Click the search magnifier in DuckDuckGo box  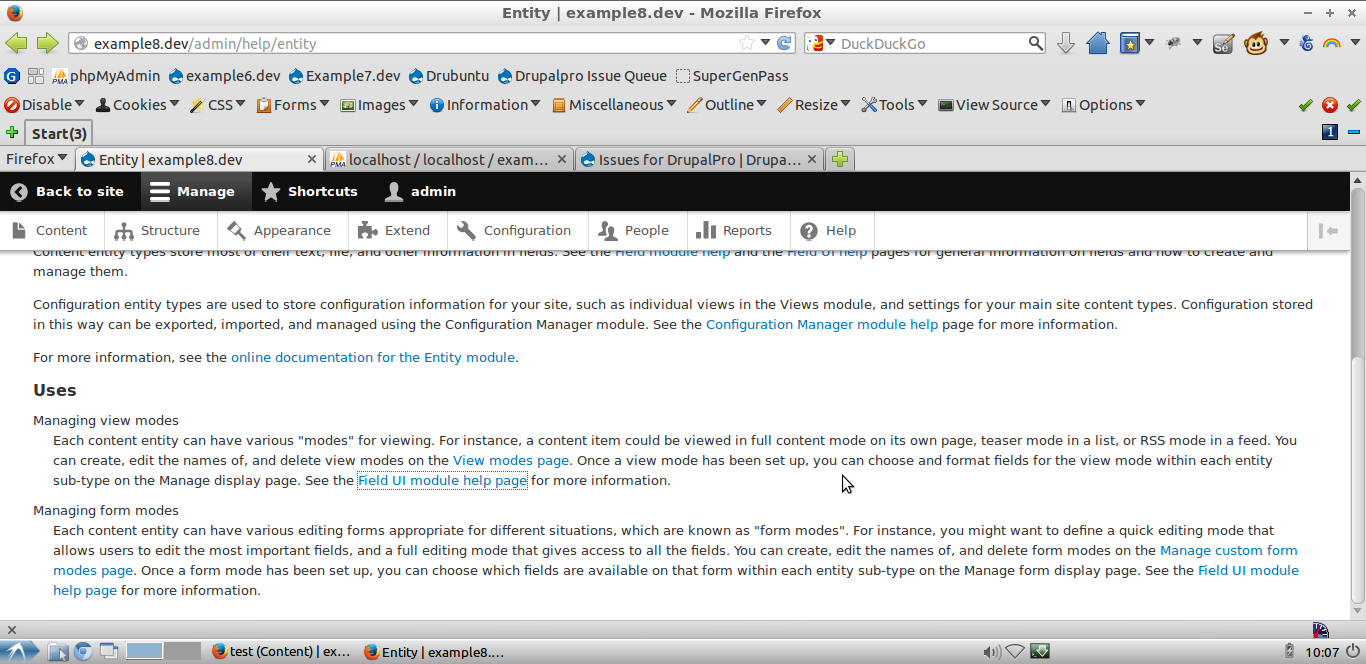click(1036, 43)
